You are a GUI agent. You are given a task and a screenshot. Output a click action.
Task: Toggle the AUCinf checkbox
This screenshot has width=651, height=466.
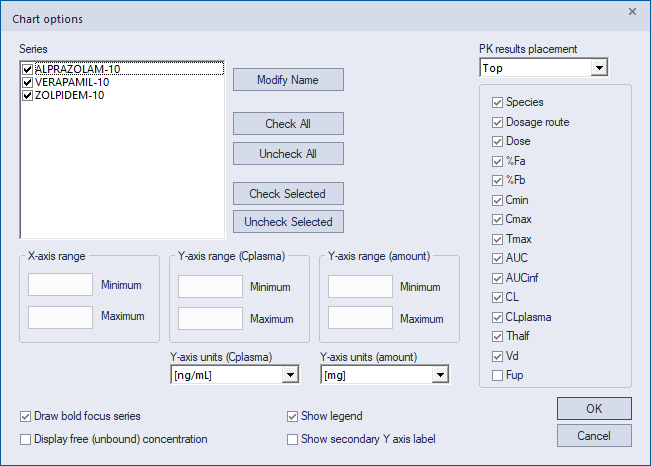(497, 278)
